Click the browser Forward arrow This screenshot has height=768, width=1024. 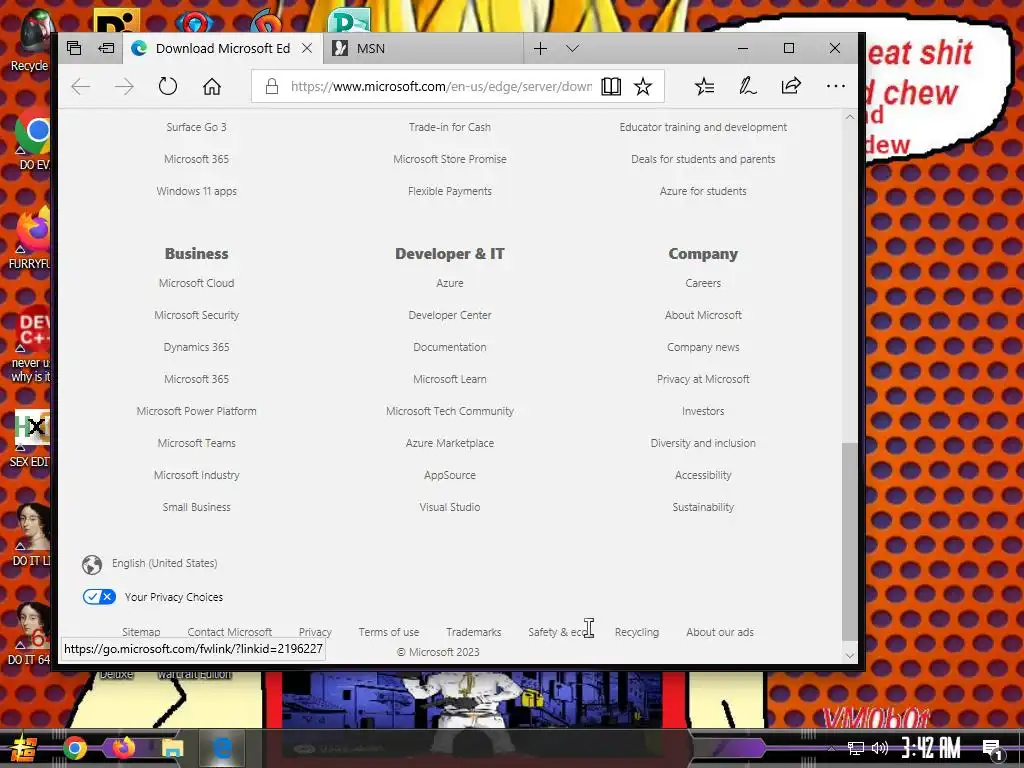tap(123, 86)
